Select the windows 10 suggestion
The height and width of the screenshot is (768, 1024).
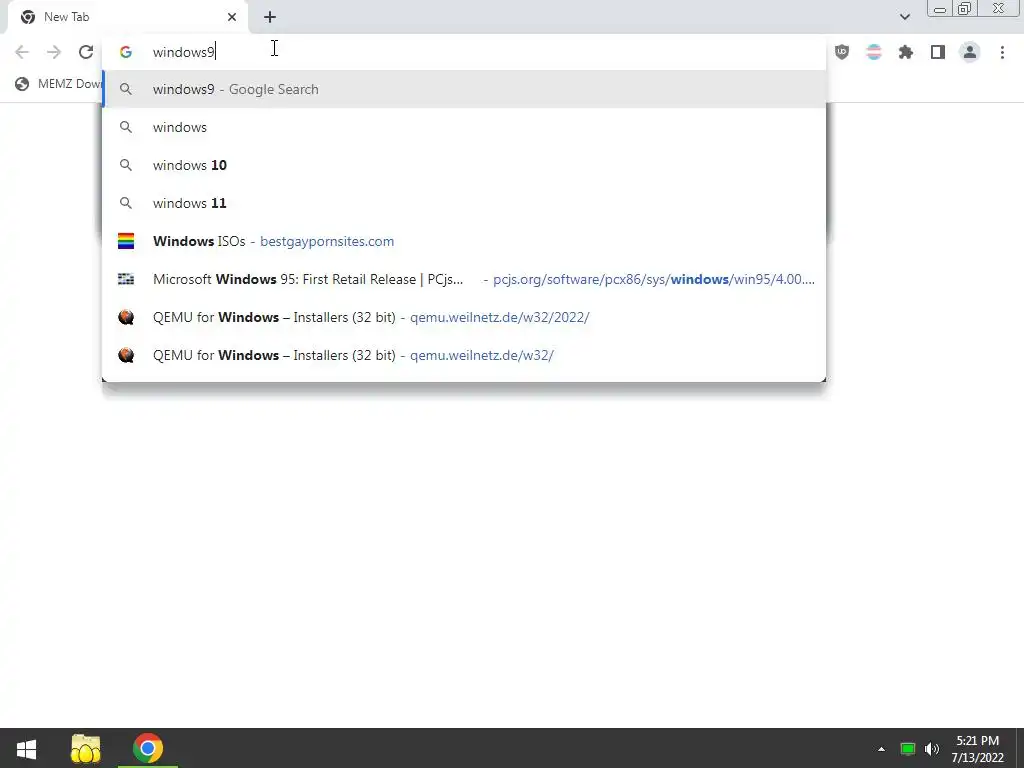[464, 165]
